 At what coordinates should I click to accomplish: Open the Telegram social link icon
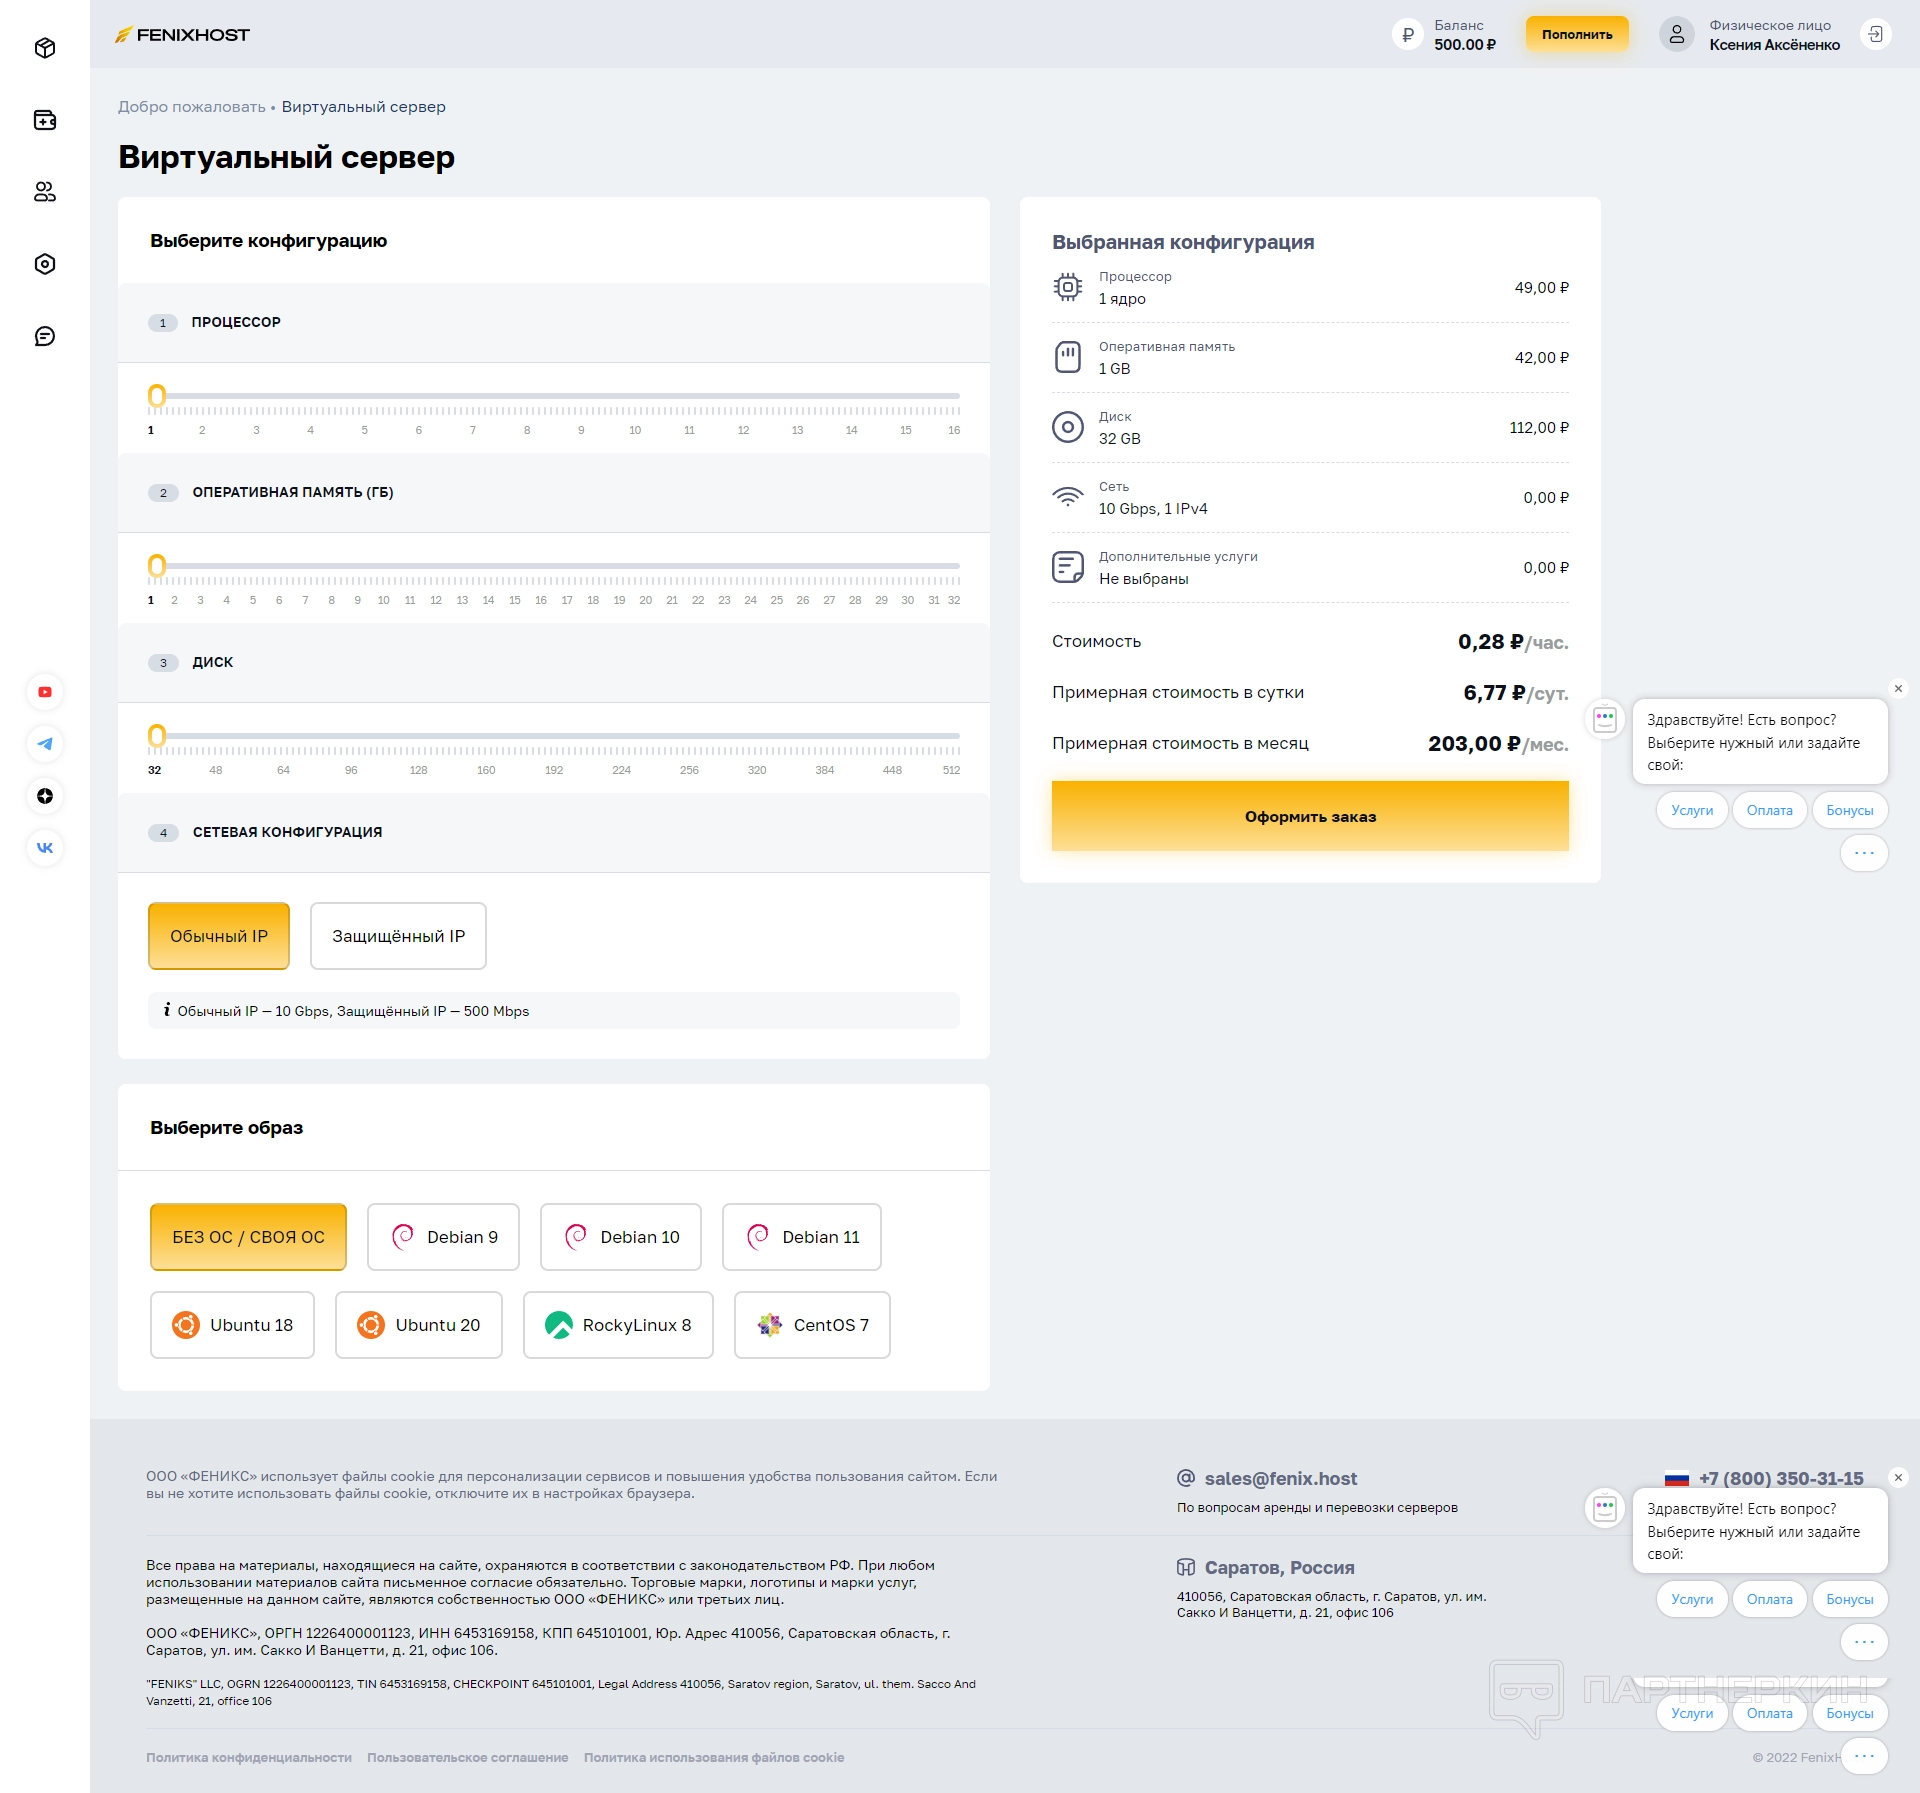(x=45, y=744)
